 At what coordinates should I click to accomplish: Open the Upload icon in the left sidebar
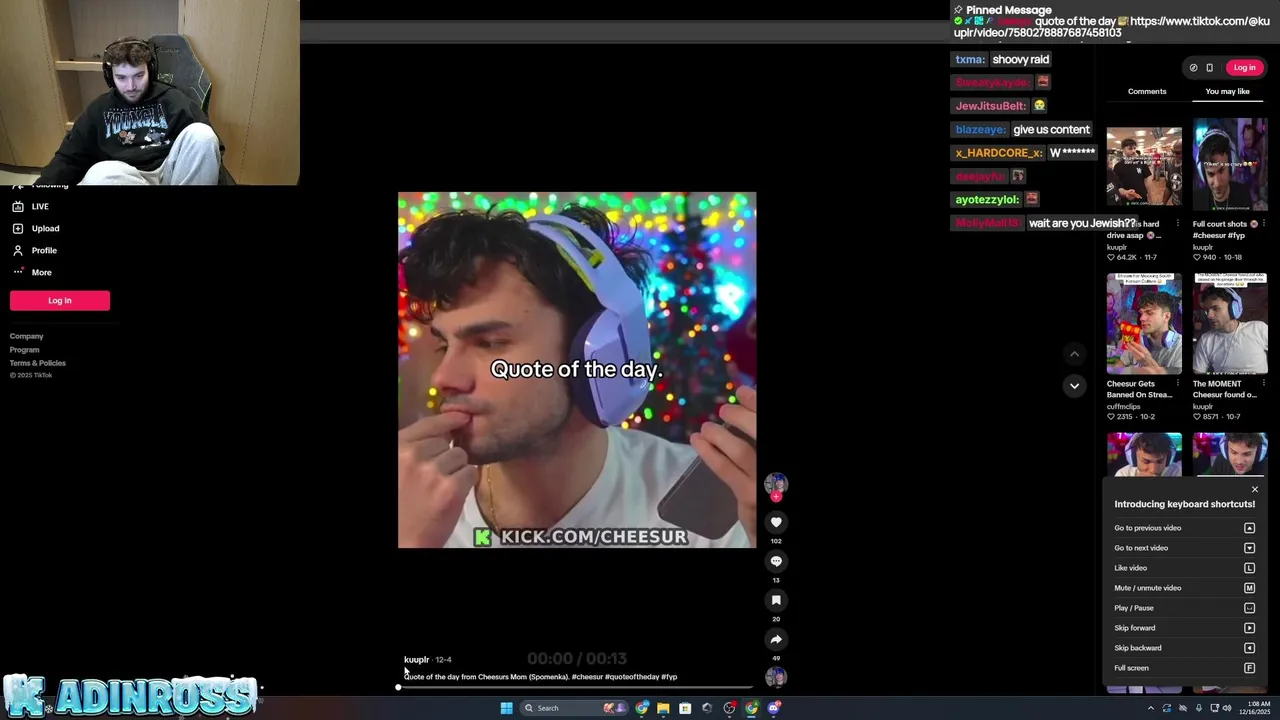click(18, 228)
